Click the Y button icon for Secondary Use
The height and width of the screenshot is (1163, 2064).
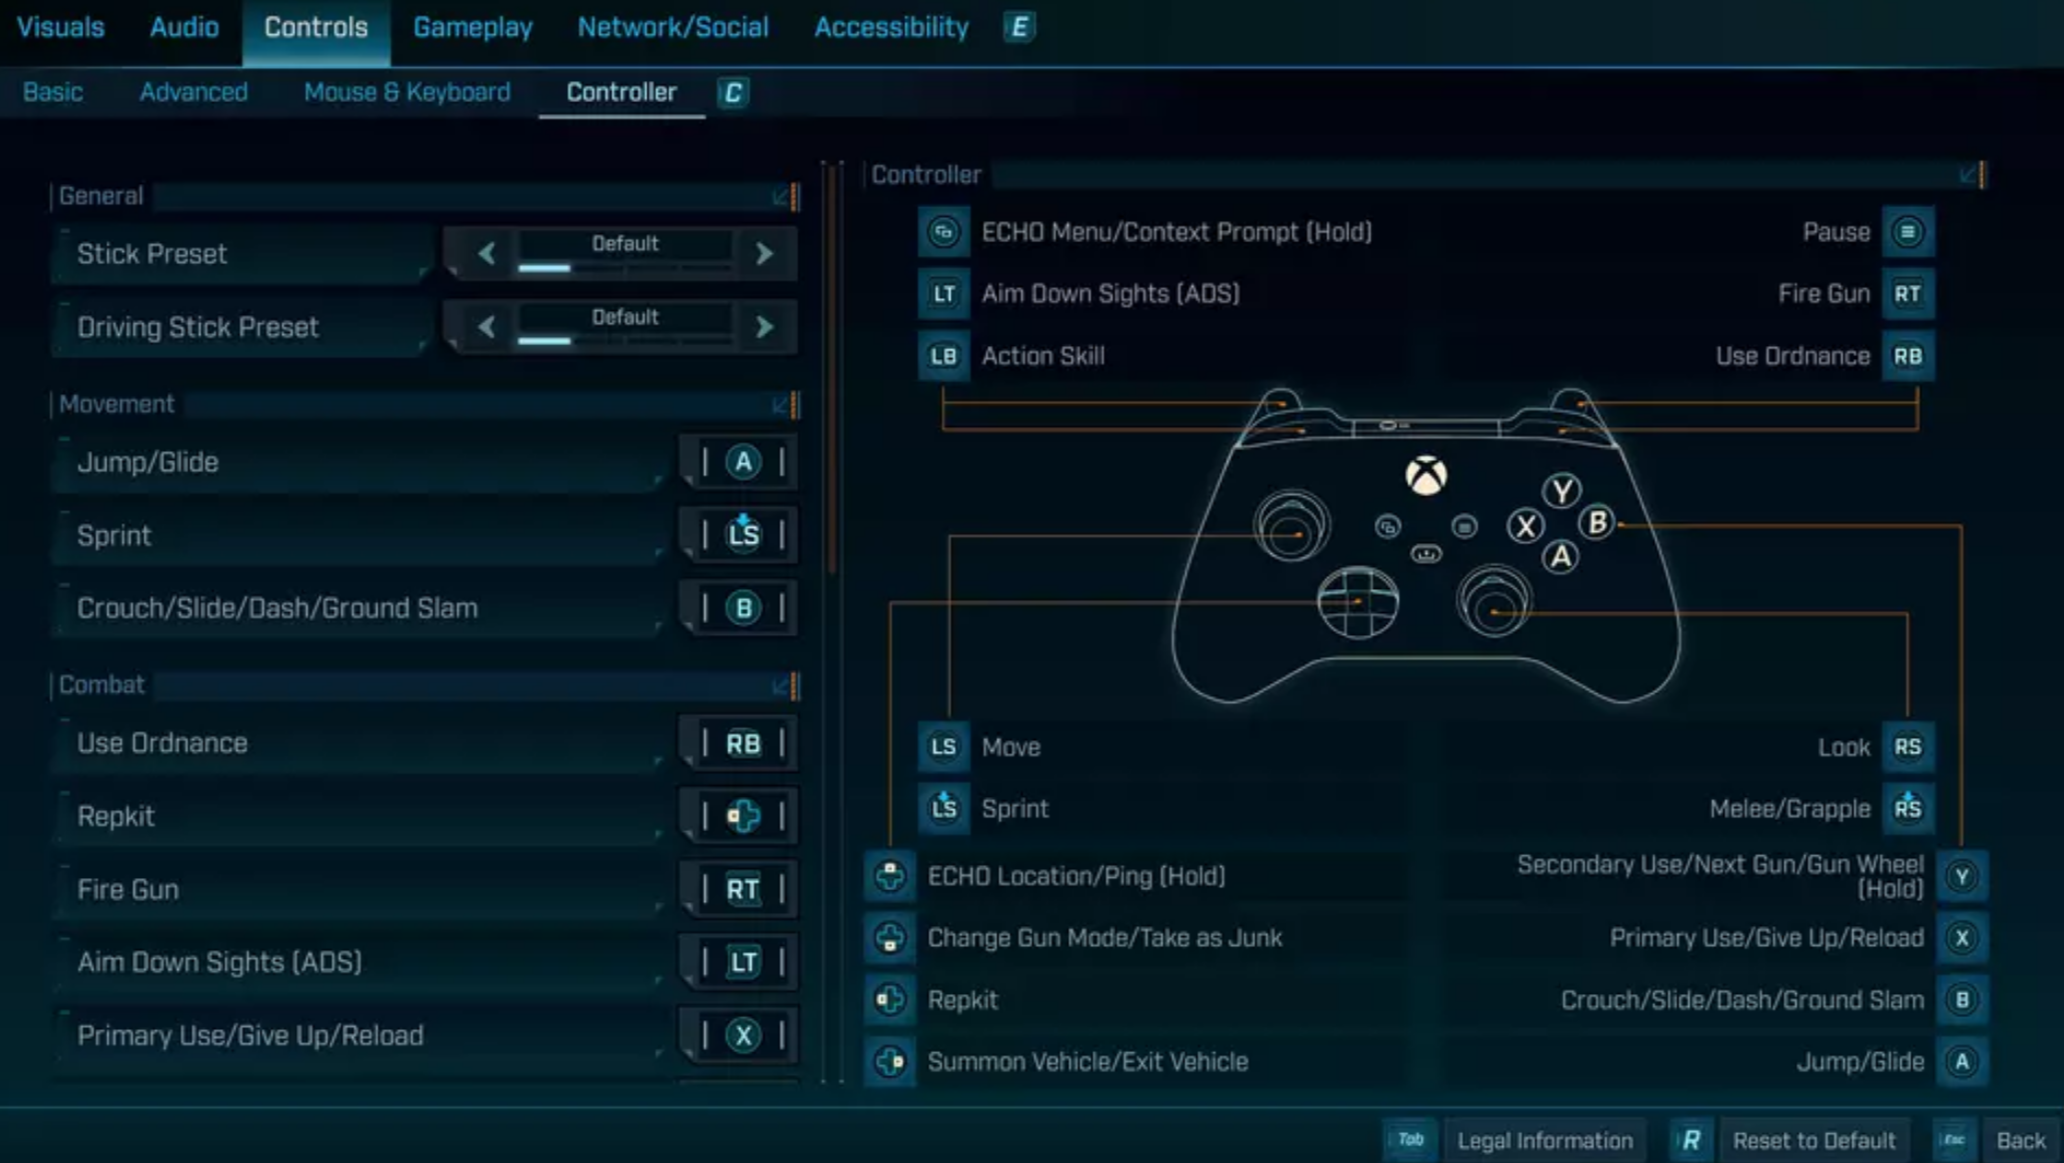coord(1961,877)
